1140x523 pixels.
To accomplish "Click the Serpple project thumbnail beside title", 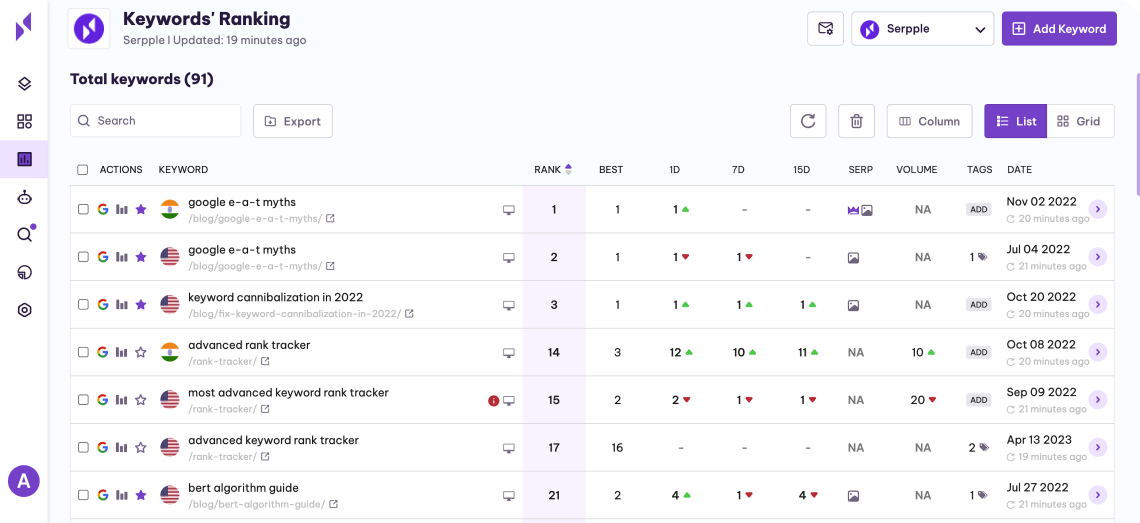I will coord(89,29).
